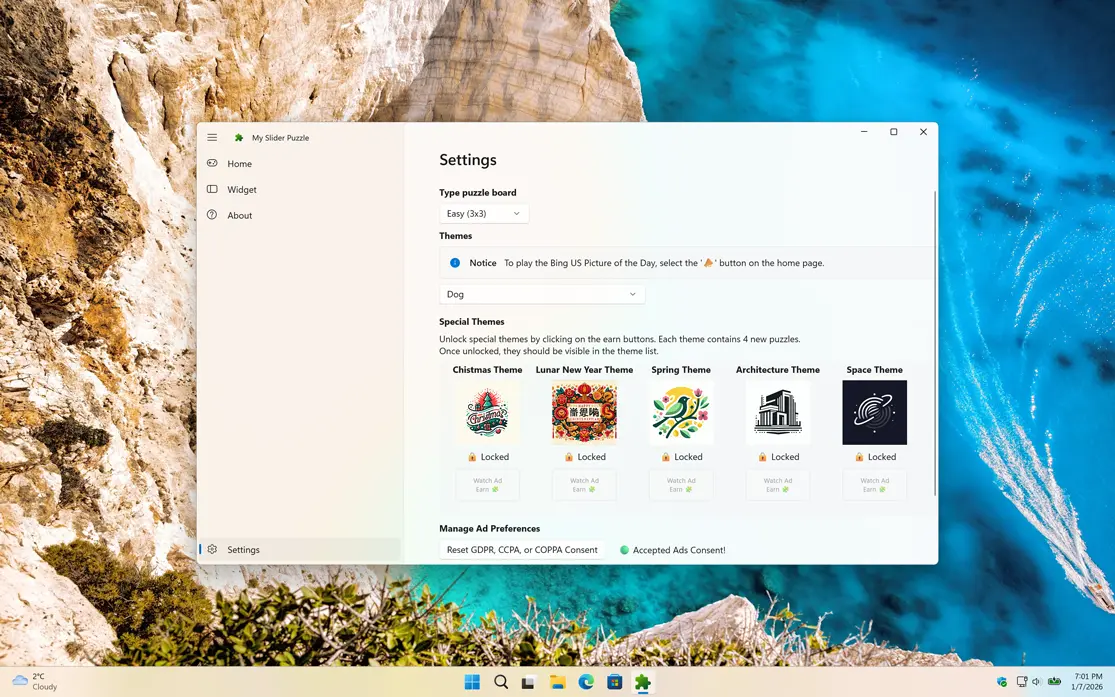This screenshot has height=697, width=1115.
Task: Toggle the hamburger navigation menu
Action: 212,137
